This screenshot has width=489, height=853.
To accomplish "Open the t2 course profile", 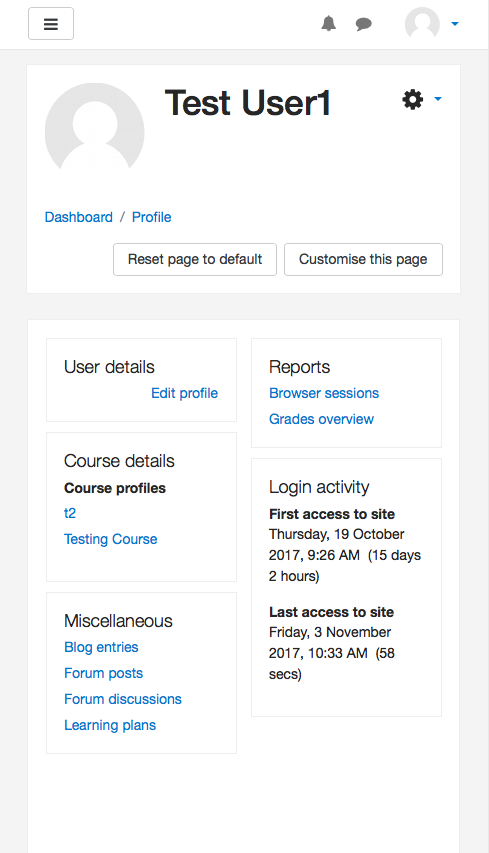I will coord(70,513).
